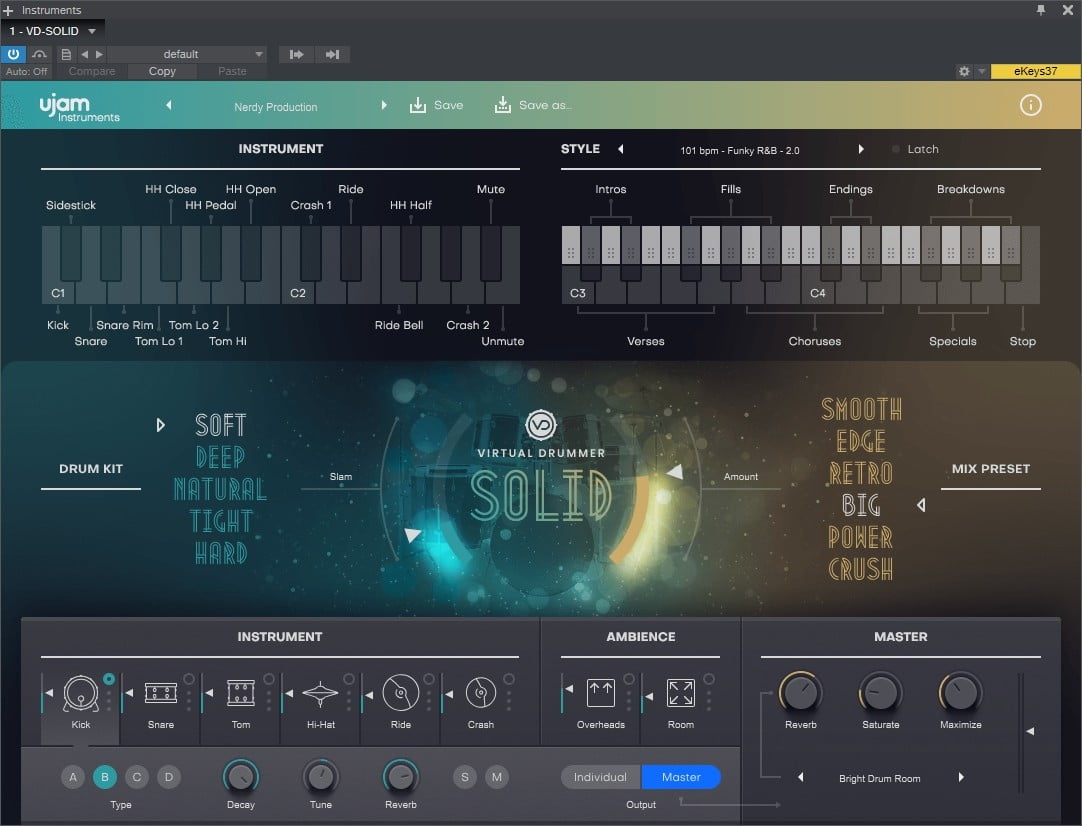
Task: Go to next style after Funky R&B
Action: coord(861,150)
